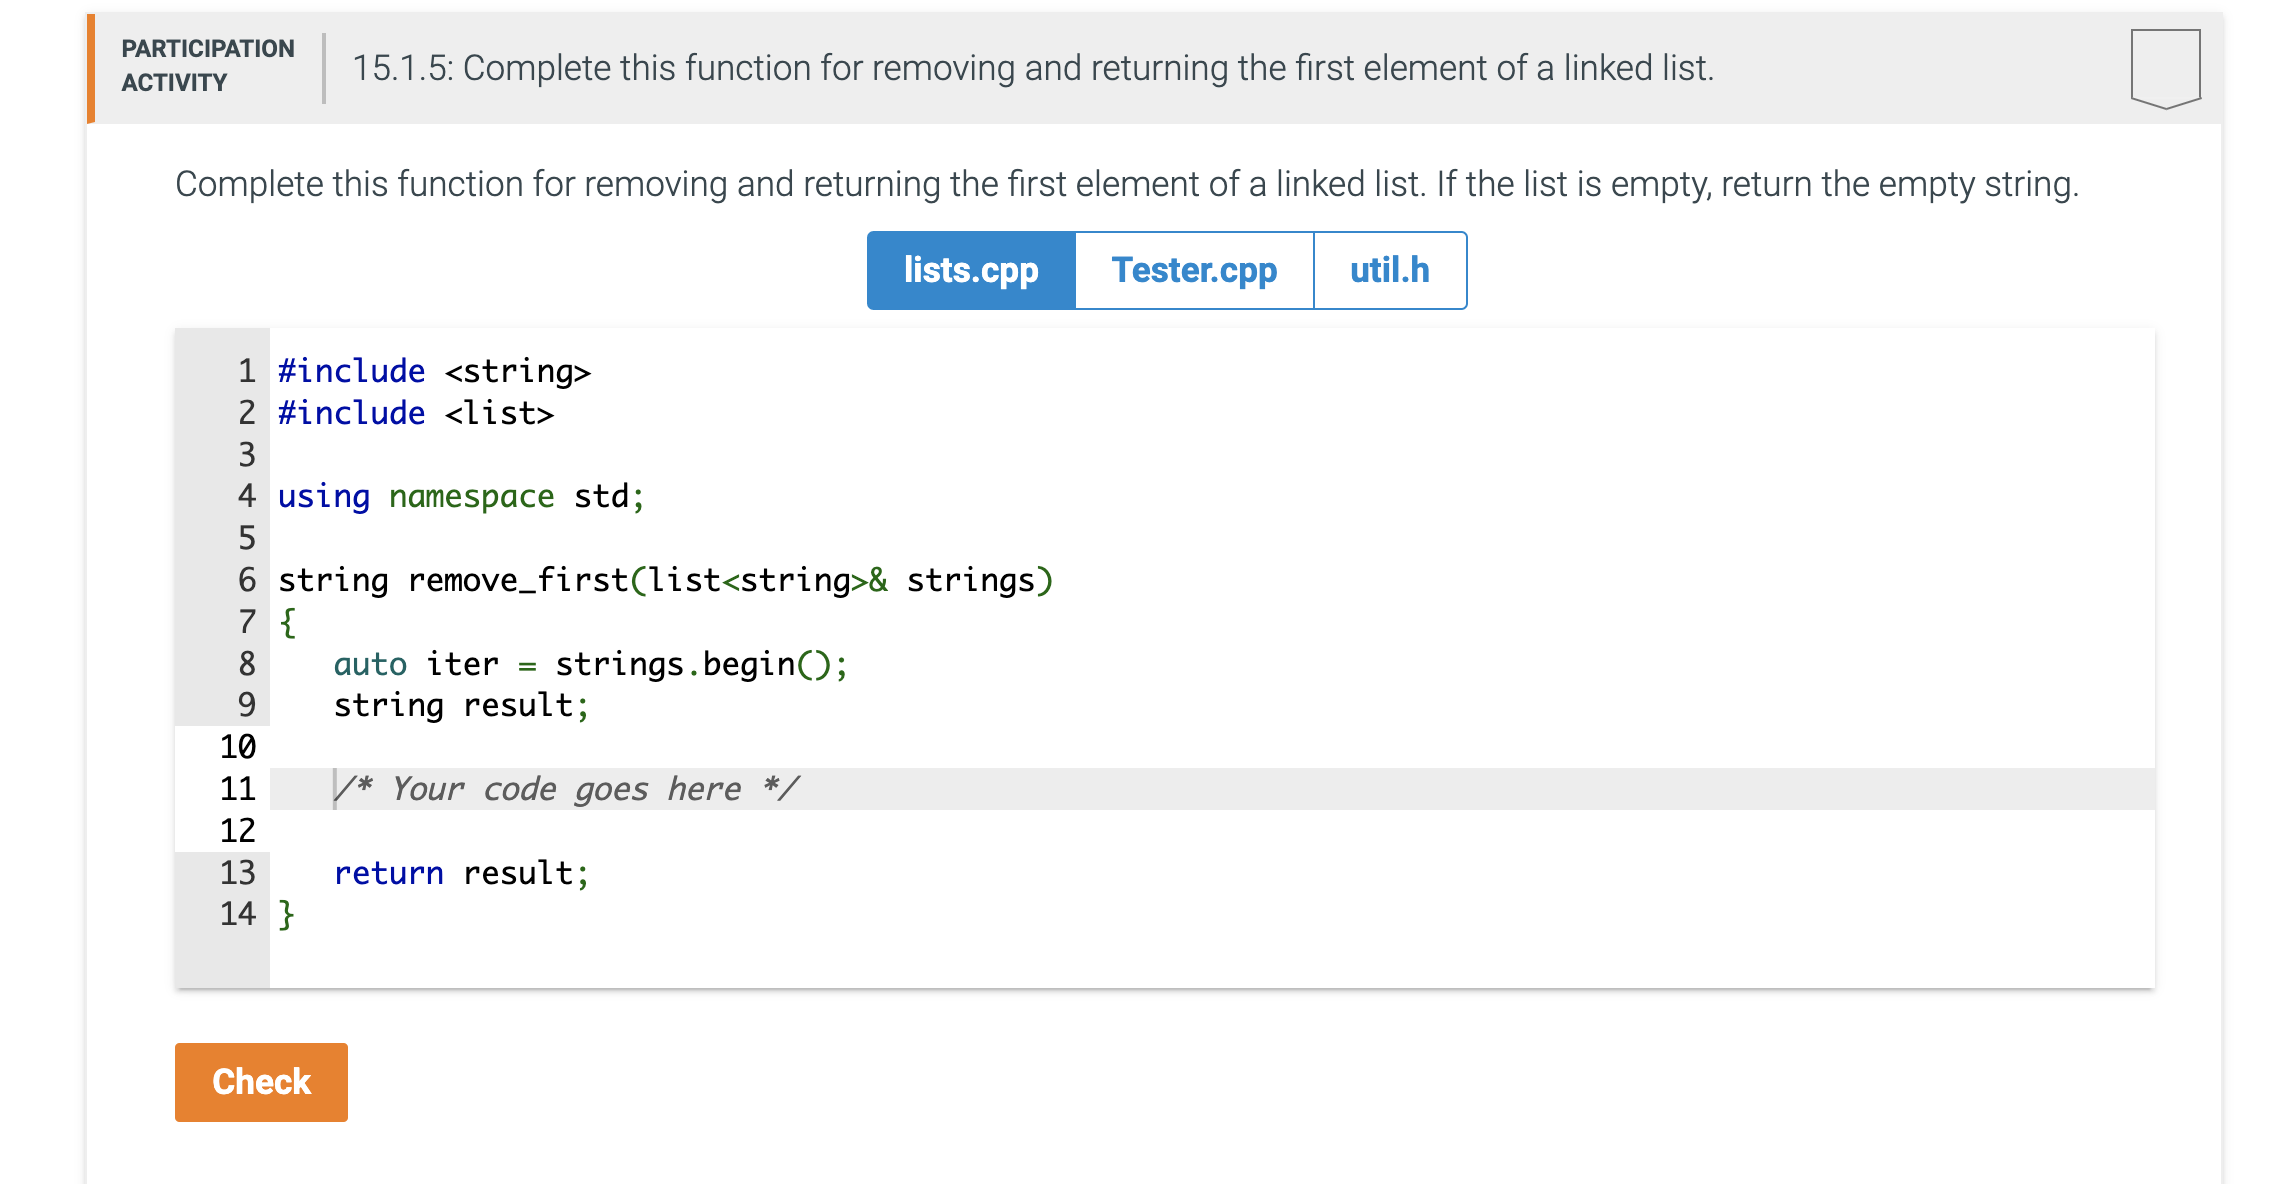Click the 'Your code goes here' comment line
The image size is (2284, 1184).
(x=567, y=789)
